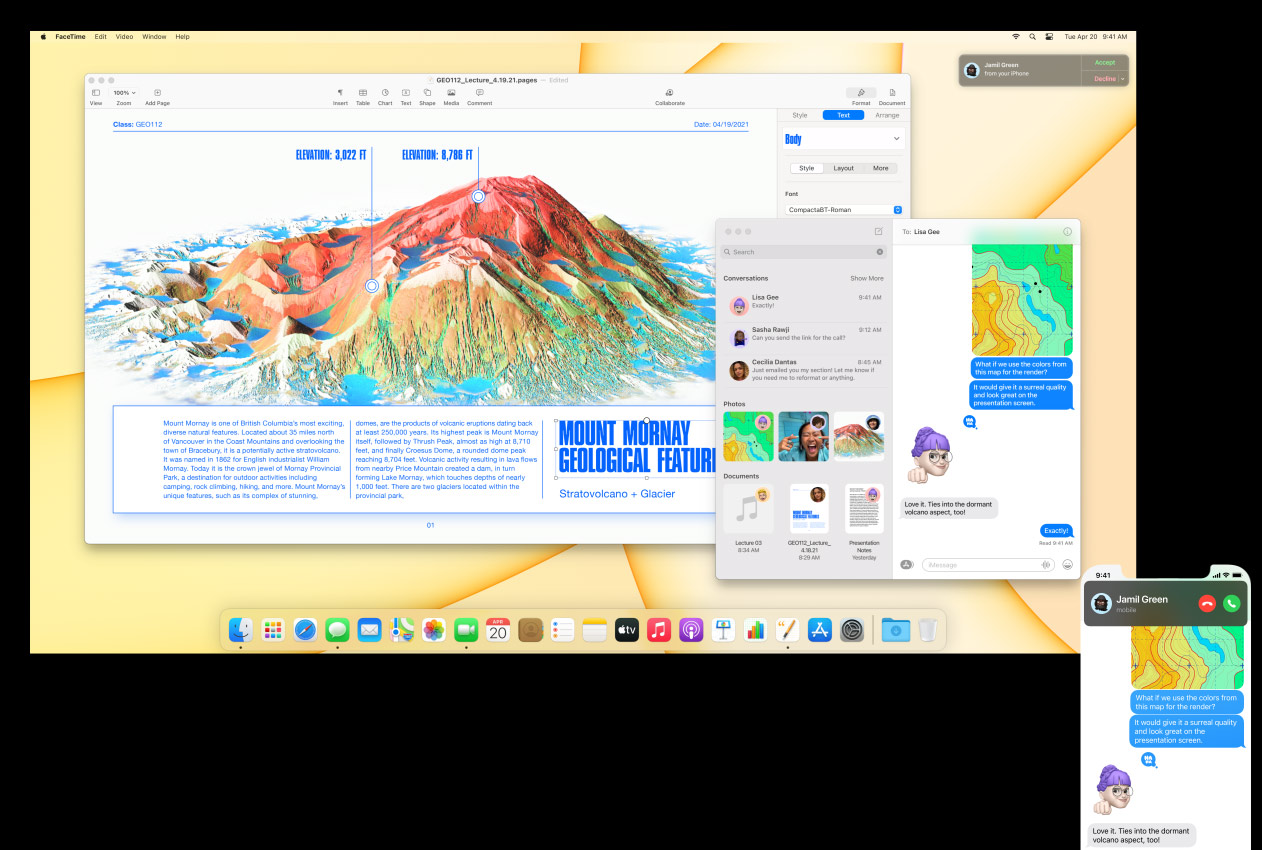This screenshot has height=850, width=1262.
Task: Add a Comment via toolbar icon
Action: click(x=479, y=93)
